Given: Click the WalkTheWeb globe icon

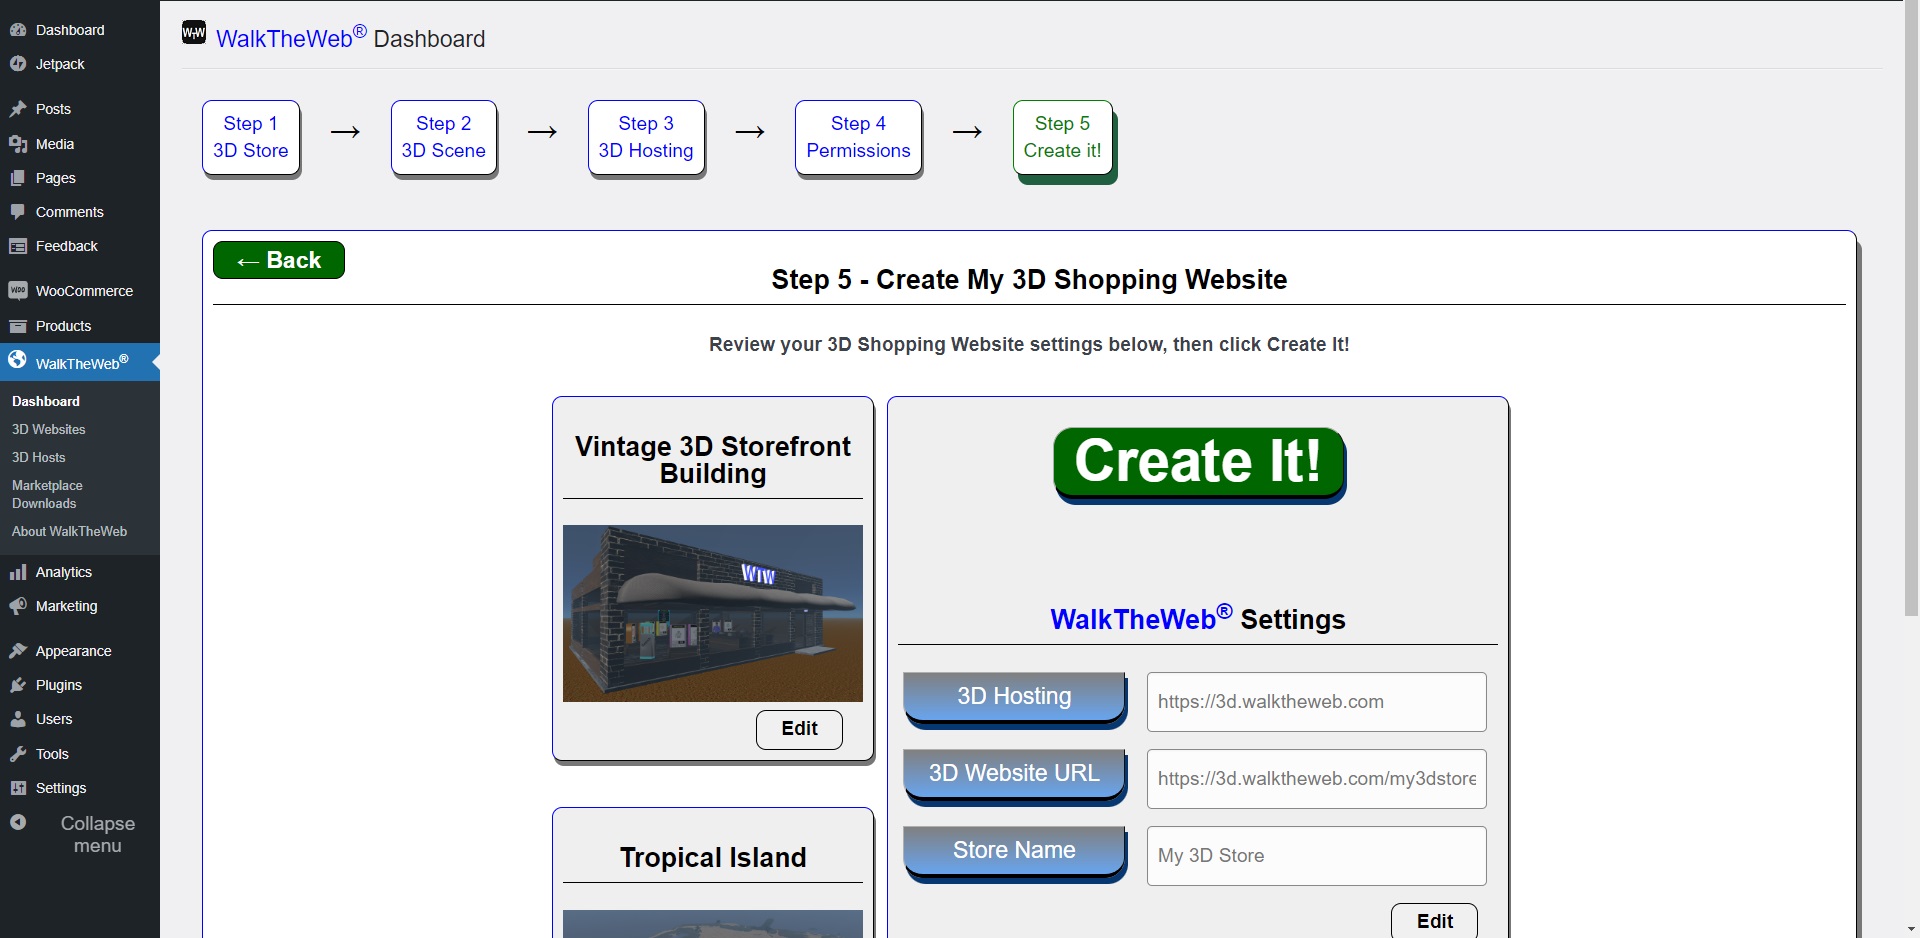Looking at the screenshot, I should pos(18,360).
